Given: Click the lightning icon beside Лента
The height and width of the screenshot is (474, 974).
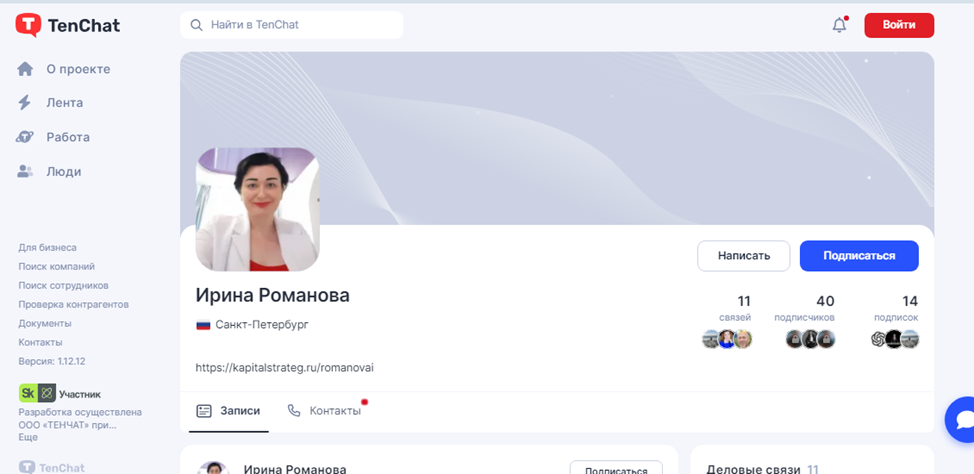Looking at the screenshot, I should point(25,103).
